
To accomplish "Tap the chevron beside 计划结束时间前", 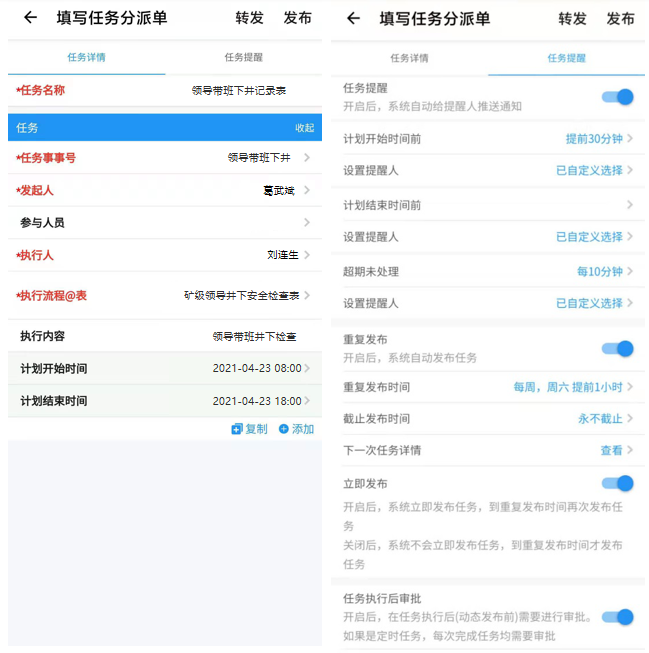I will coord(630,205).
